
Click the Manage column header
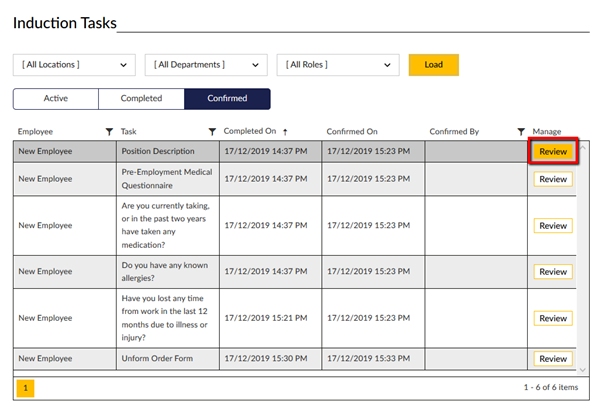pos(547,132)
